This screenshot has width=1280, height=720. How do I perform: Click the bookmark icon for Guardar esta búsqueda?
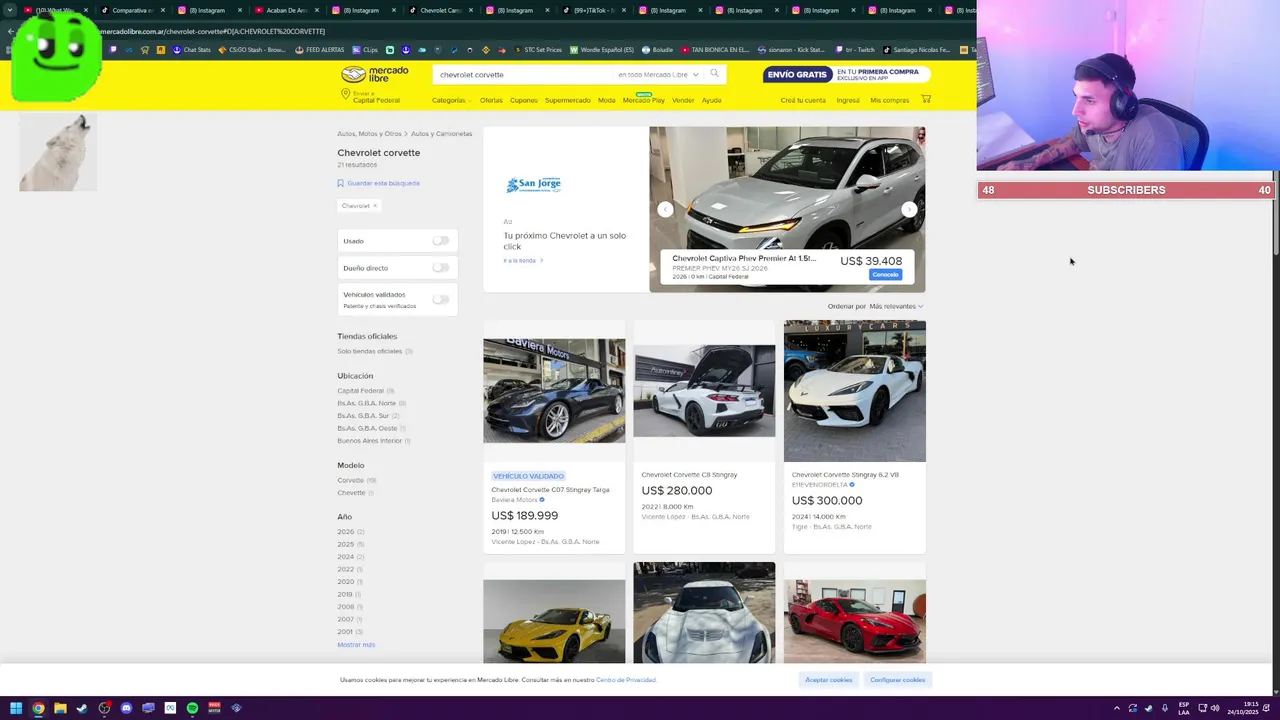tap(340, 183)
